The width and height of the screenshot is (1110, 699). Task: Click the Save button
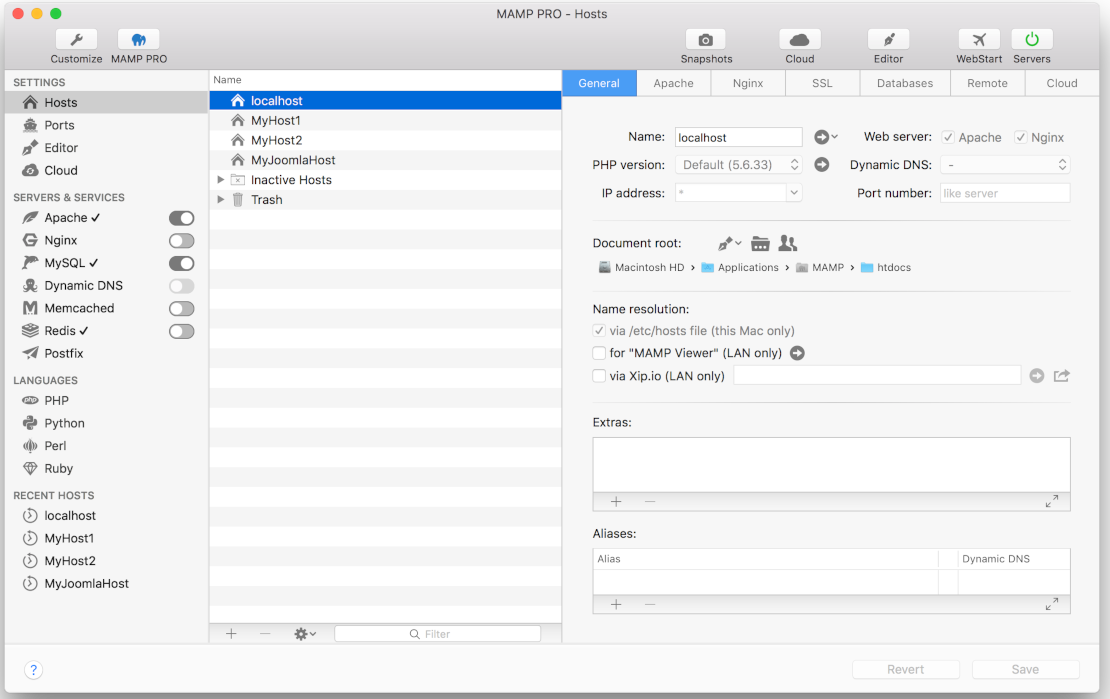1025,670
